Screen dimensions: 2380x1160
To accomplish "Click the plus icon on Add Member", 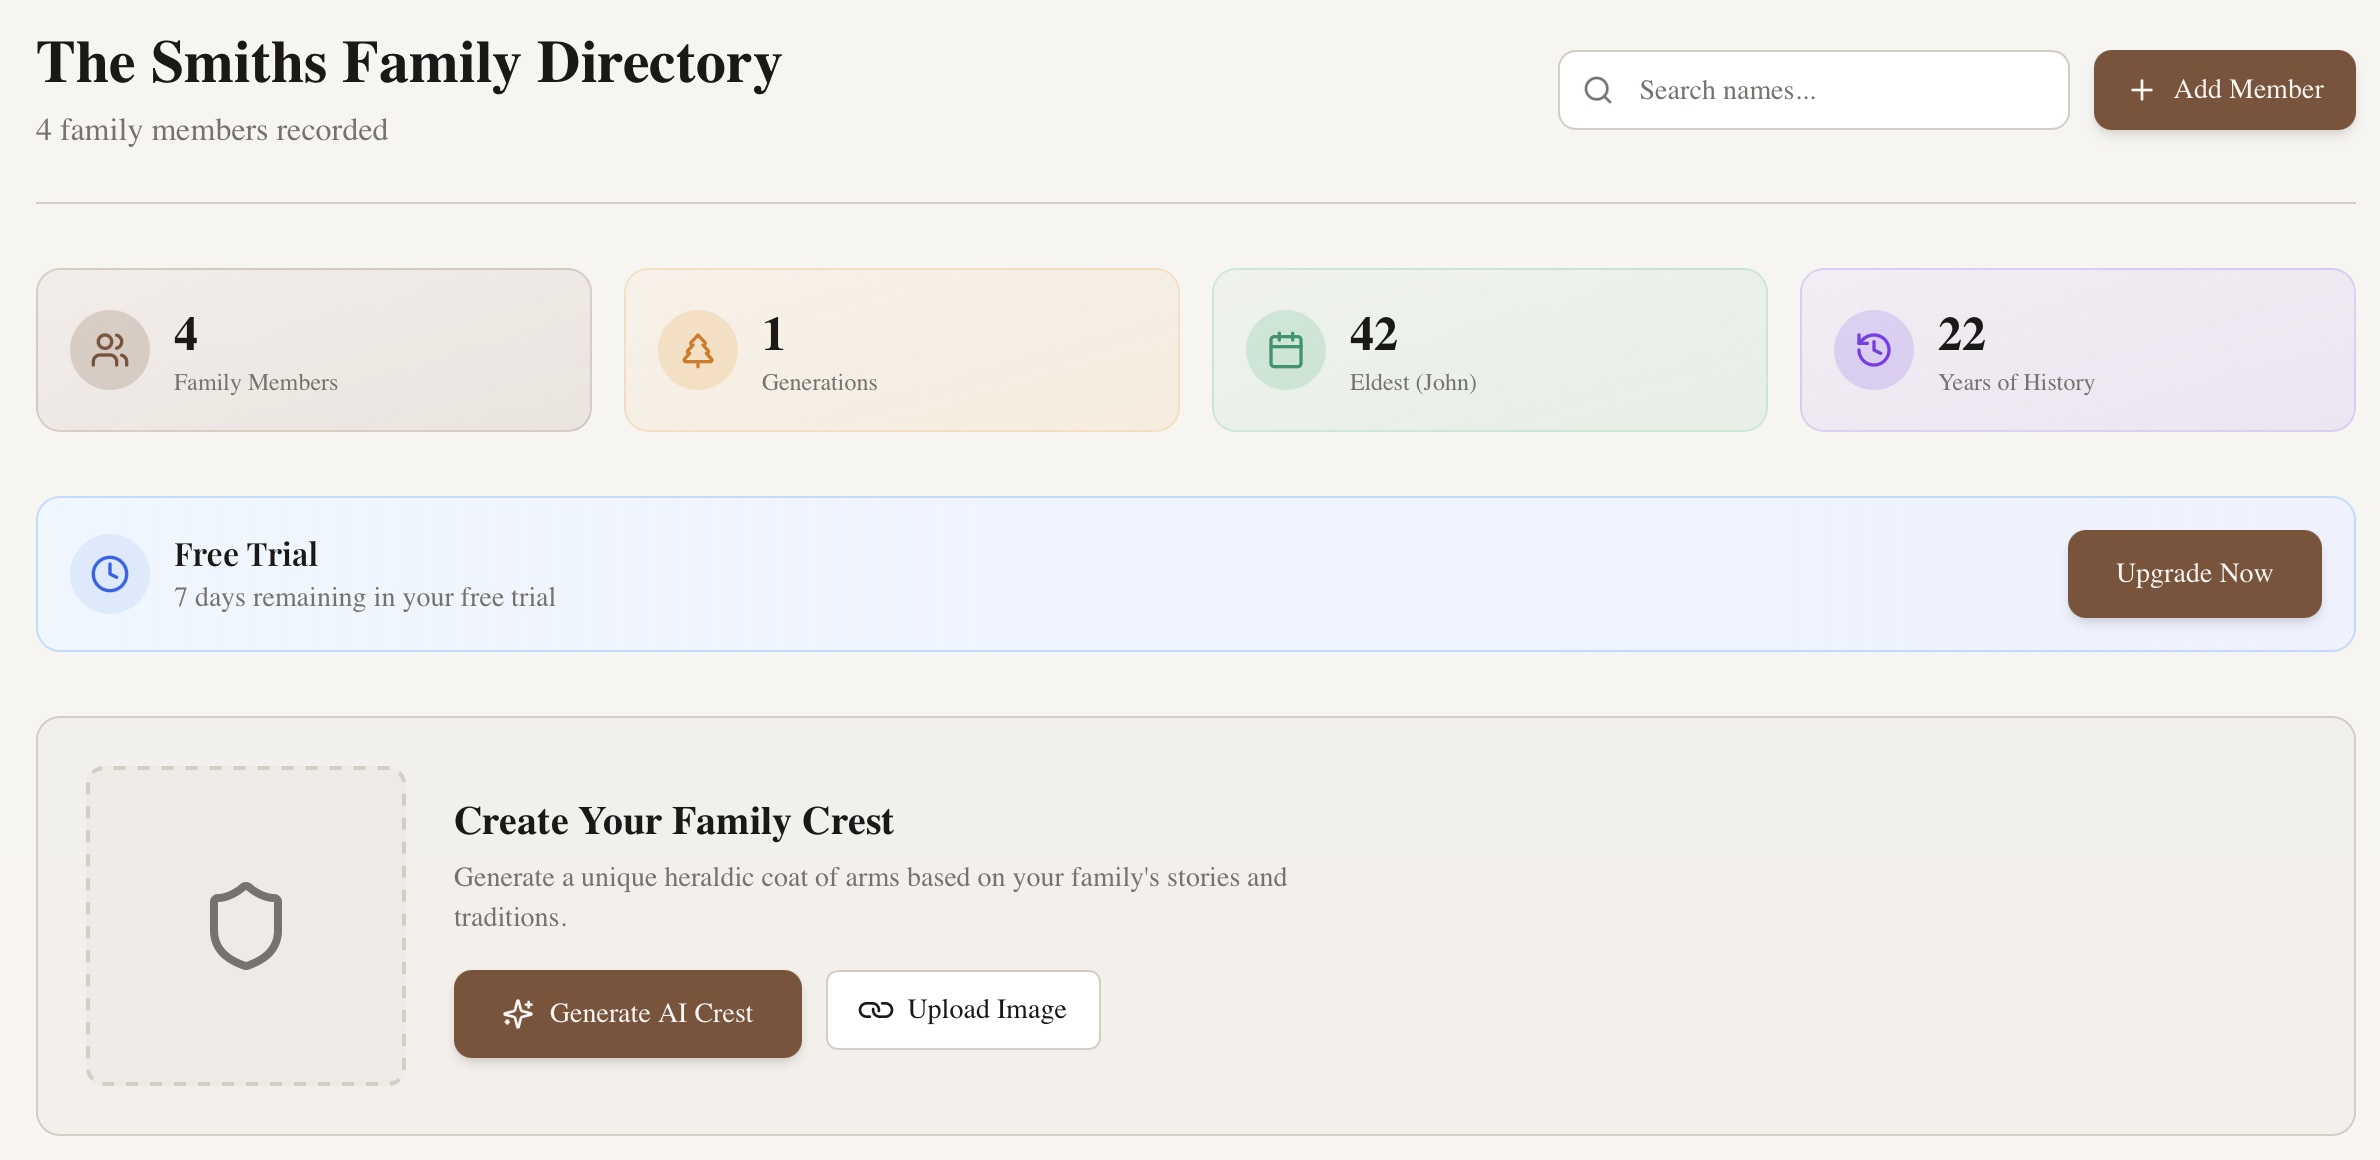I will coord(2141,90).
